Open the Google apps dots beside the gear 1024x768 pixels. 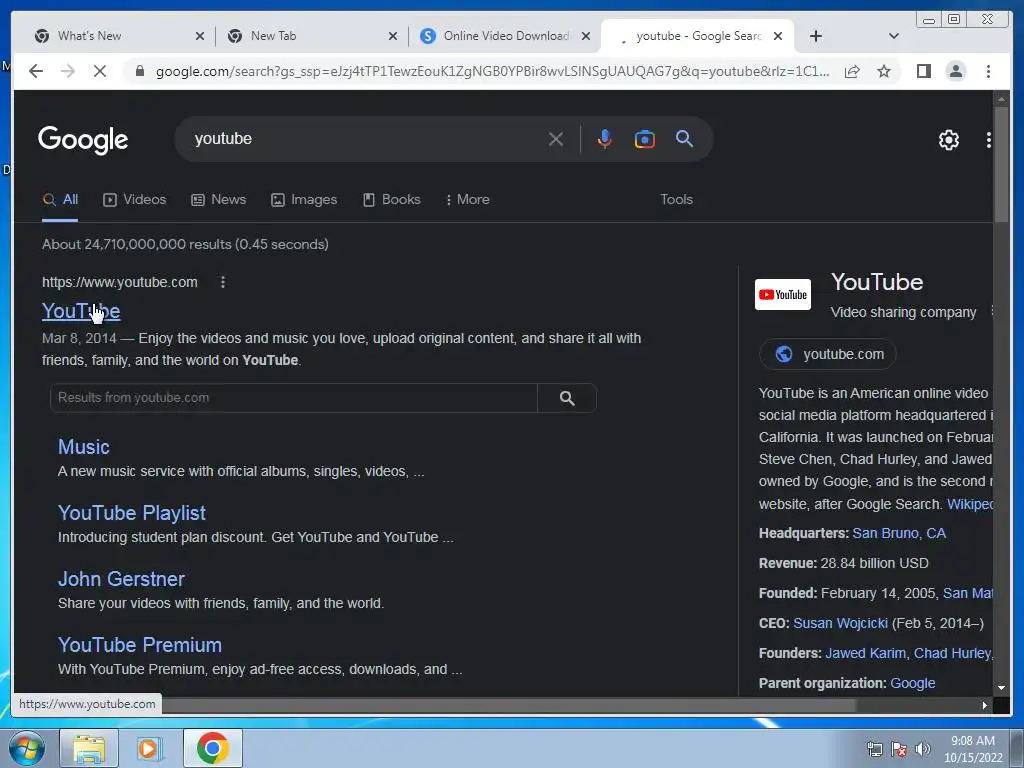989,140
